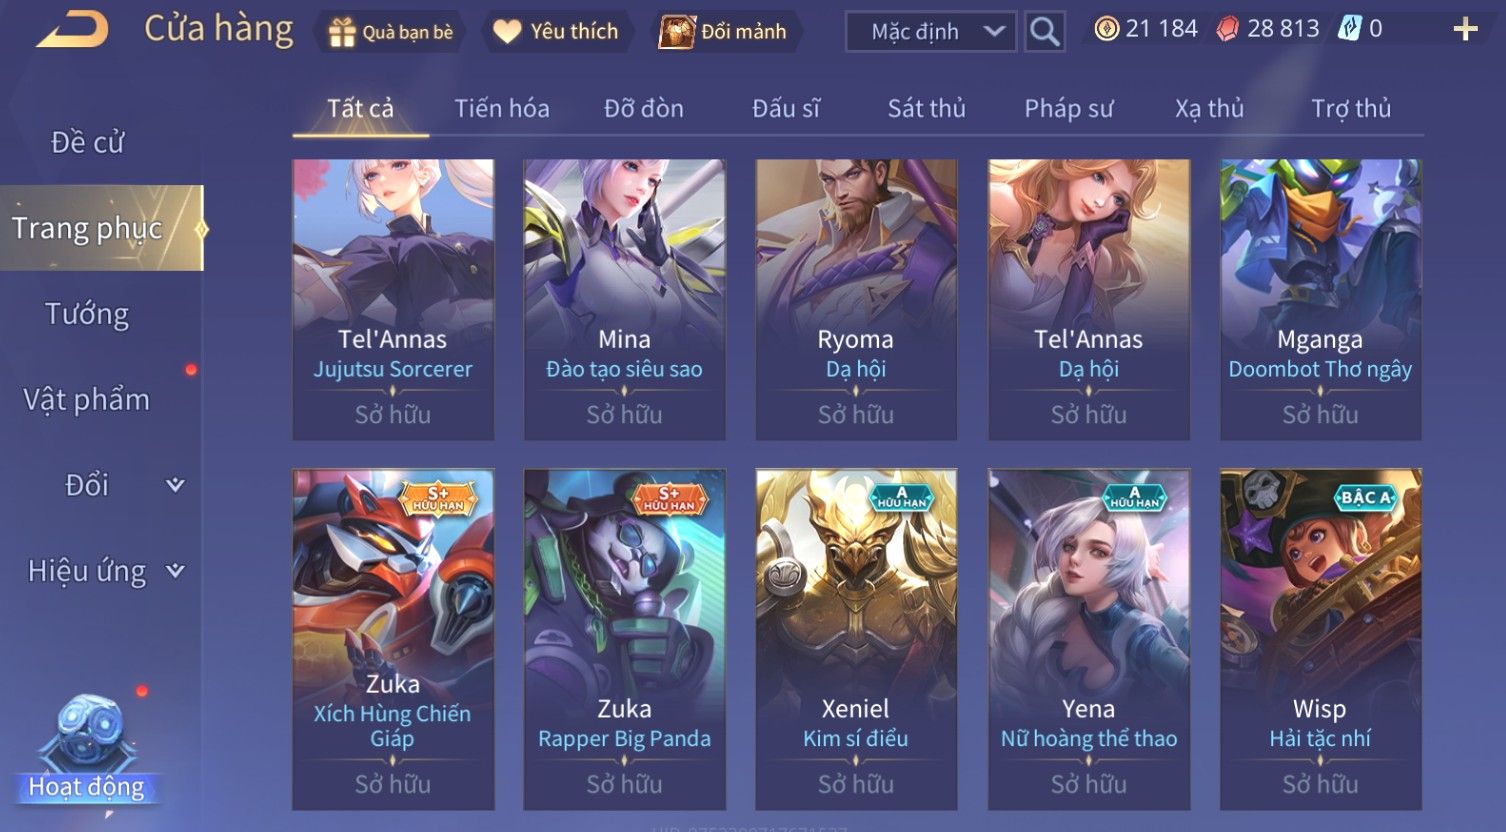The height and width of the screenshot is (832, 1506).
Task: Open the gold coin balance icon
Action: [1106, 29]
